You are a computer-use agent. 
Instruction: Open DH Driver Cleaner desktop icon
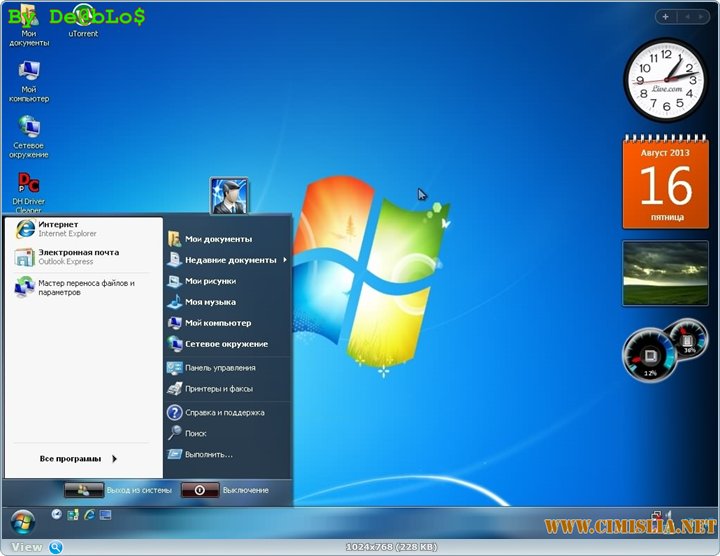tap(28, 186)
